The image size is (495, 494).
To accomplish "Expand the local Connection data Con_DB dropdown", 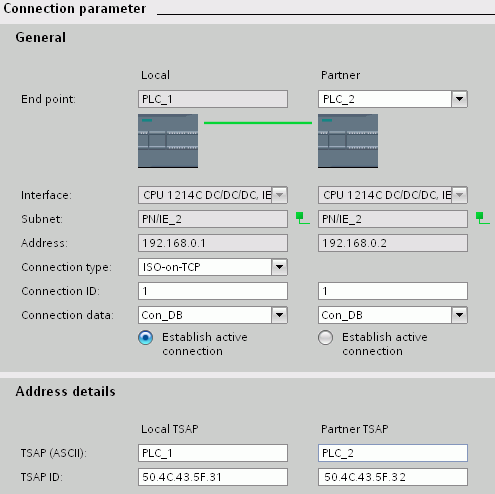I will 279,315.
